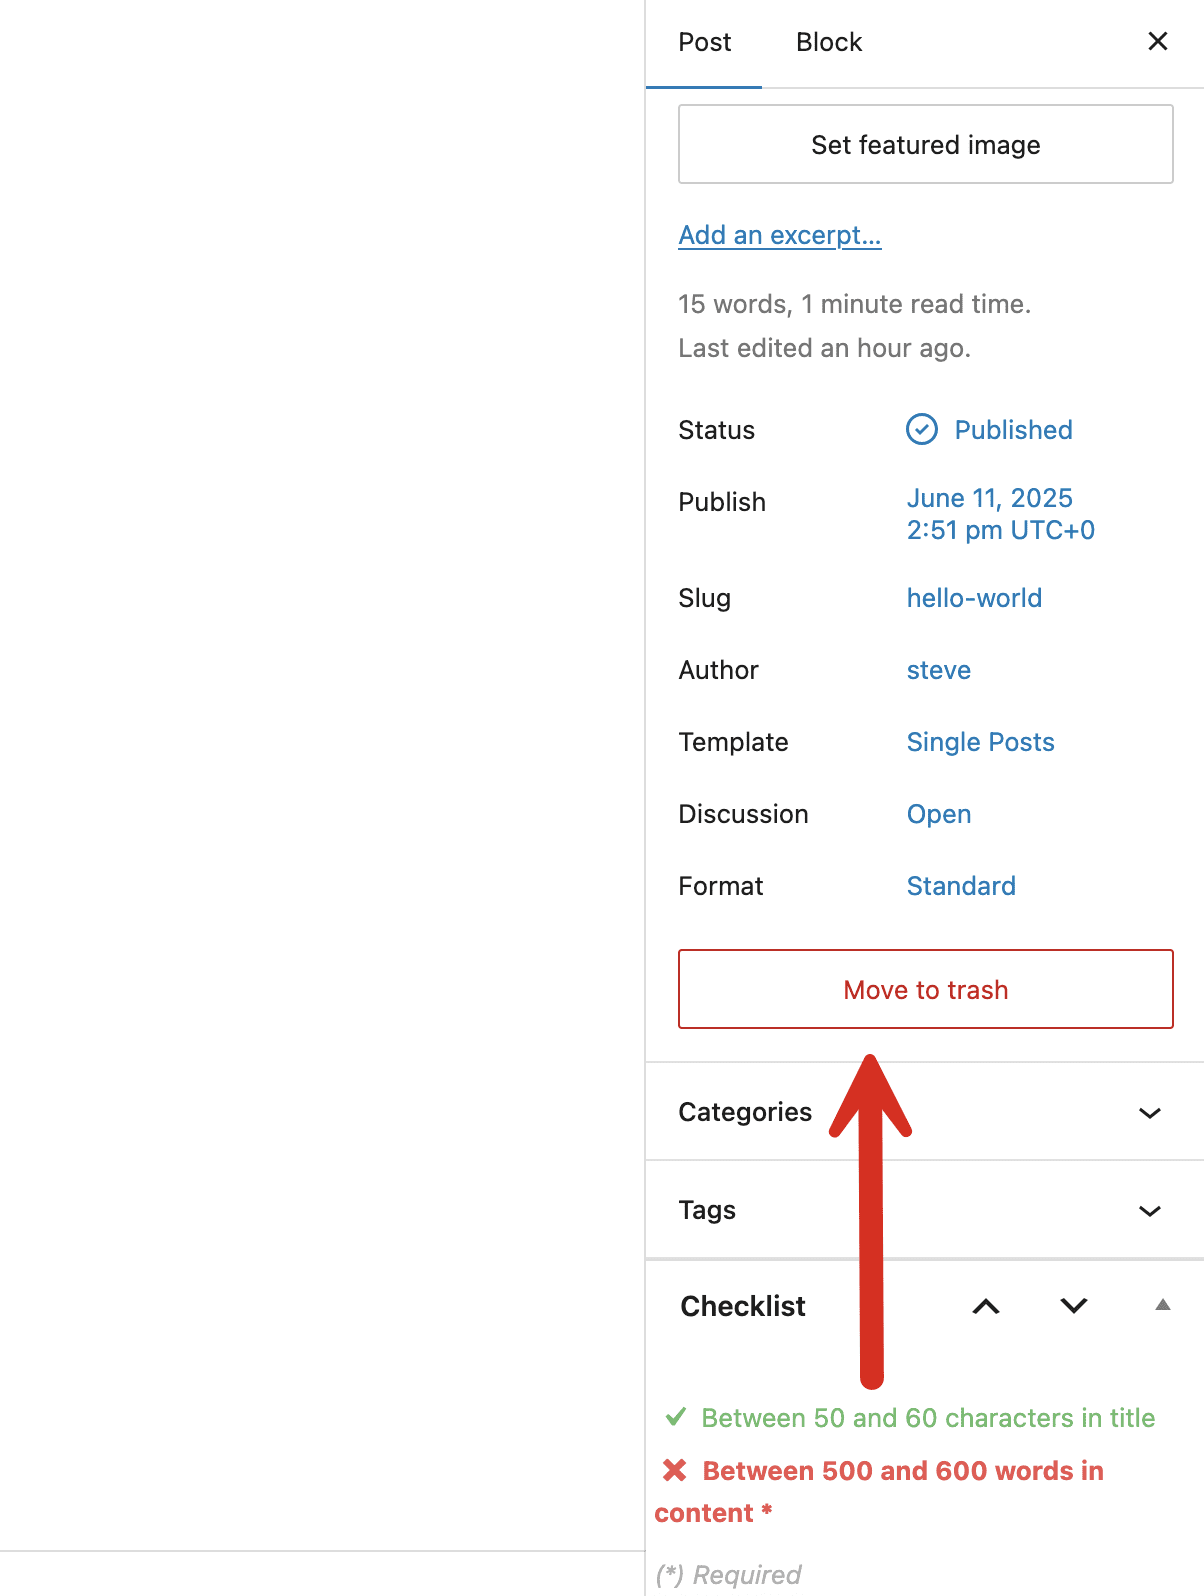Viewport: 1204px width, 1596px height.
Task: Change the author steve
Action: (x=938, y=670)
